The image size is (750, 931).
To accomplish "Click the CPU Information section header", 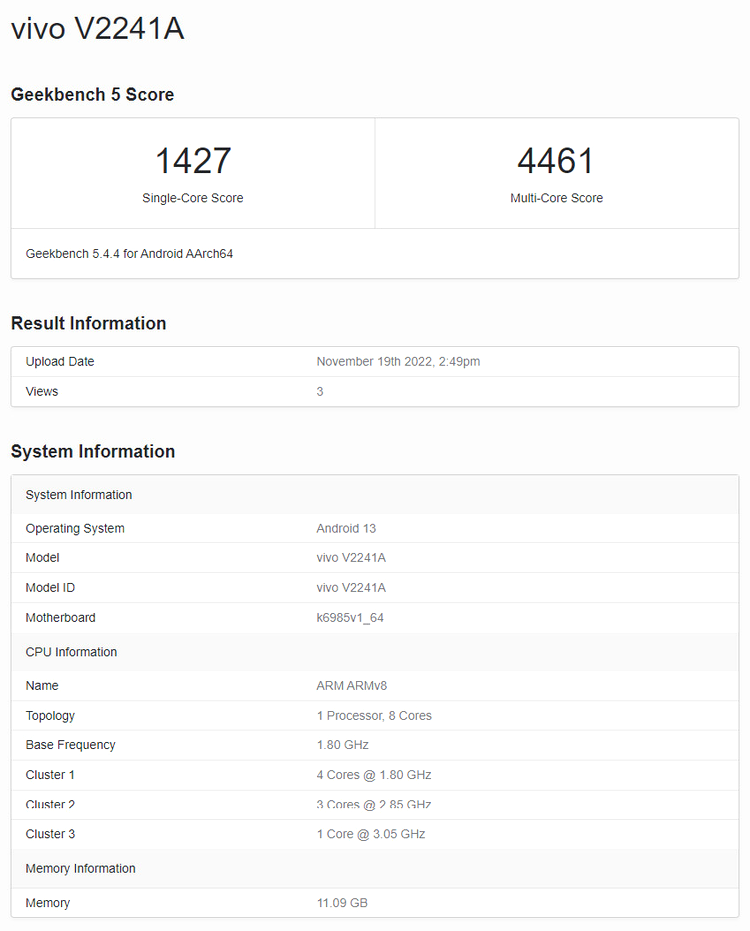I will click(375, 652).
